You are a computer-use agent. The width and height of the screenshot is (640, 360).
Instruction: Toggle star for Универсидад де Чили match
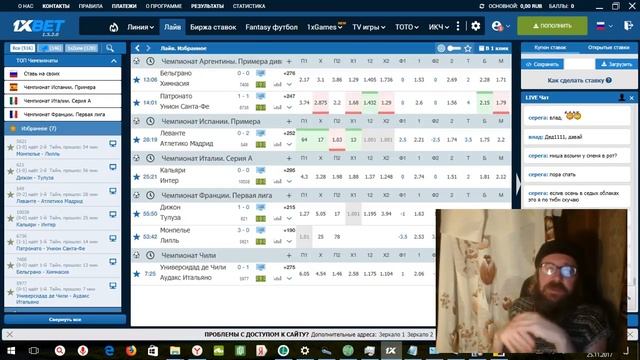tap(136, 273)
